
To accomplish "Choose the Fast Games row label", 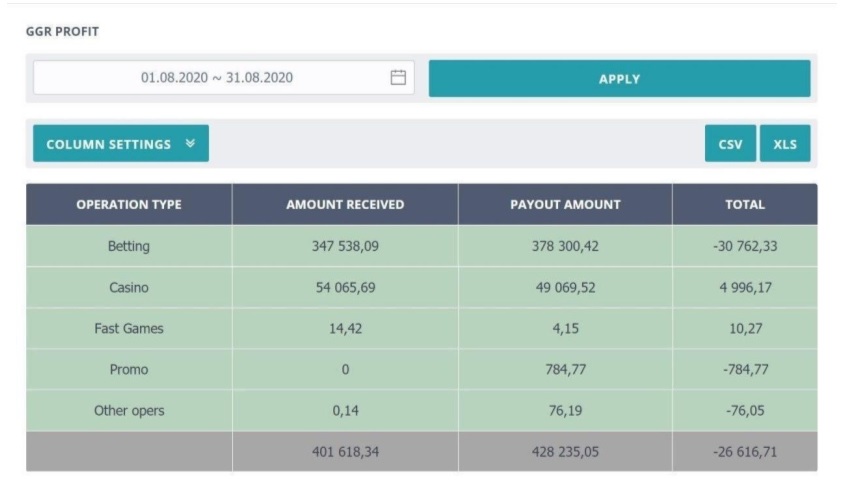I will [x=128, y=329].
